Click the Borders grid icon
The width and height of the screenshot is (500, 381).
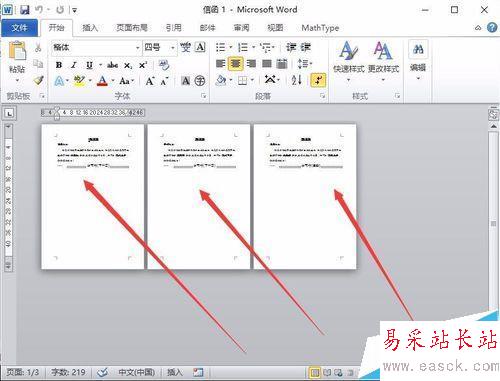click(x=243, y=80)
